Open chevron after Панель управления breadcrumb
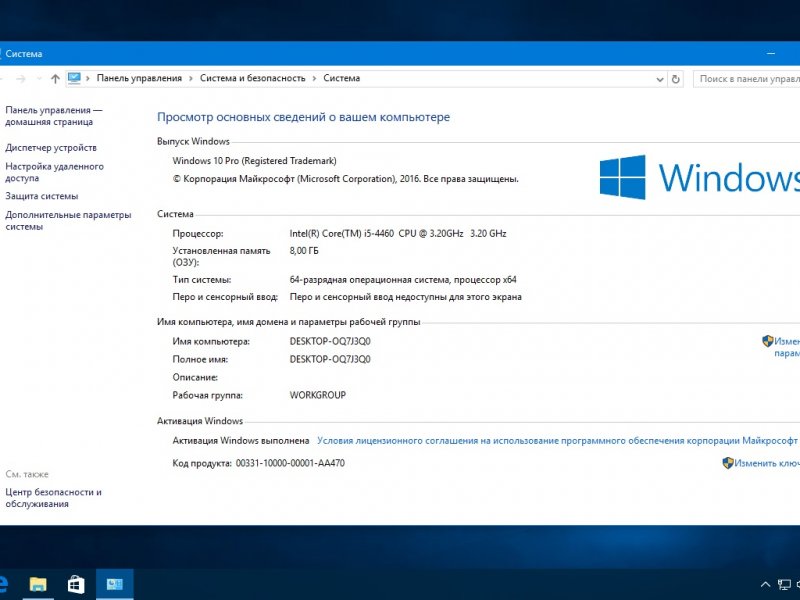 click(191, 78)
